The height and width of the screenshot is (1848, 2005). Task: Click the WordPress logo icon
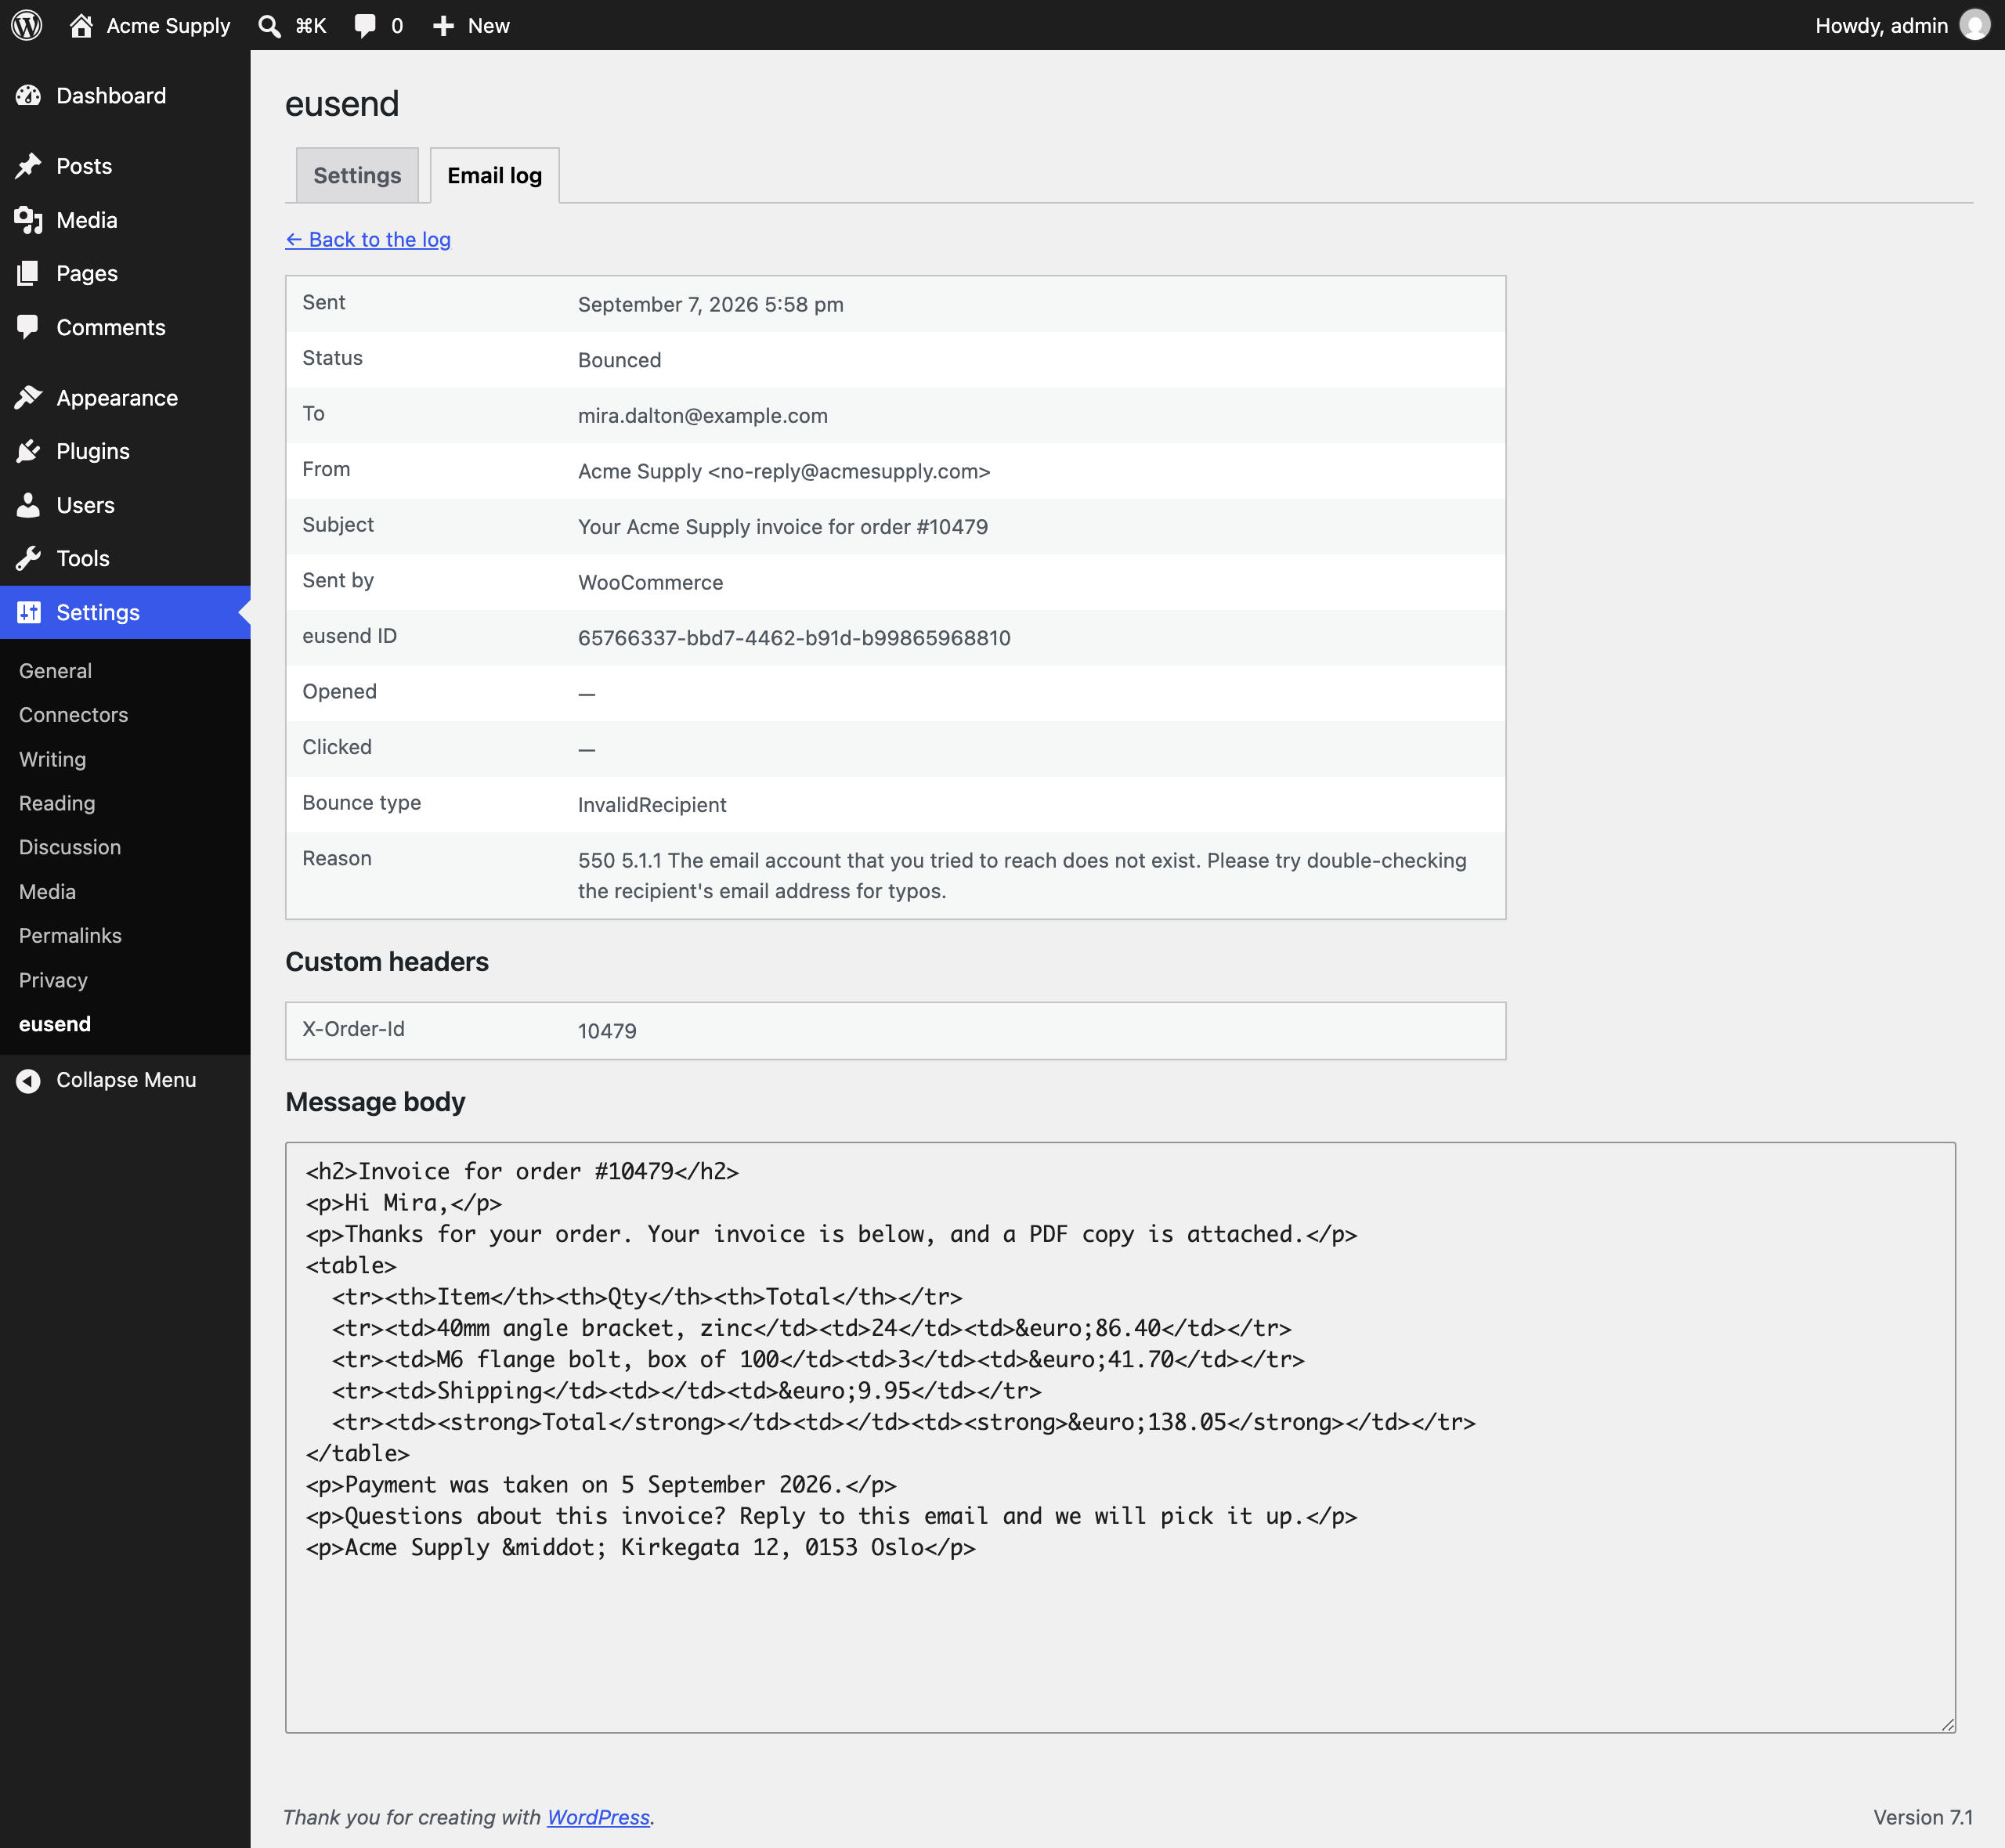tap(27, 25)
